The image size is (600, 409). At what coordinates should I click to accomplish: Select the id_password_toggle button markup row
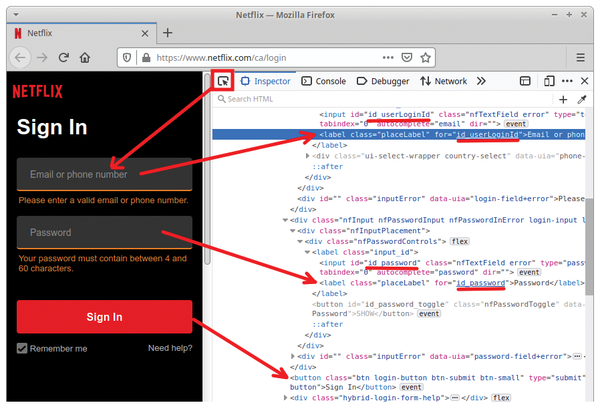(448, 309)
